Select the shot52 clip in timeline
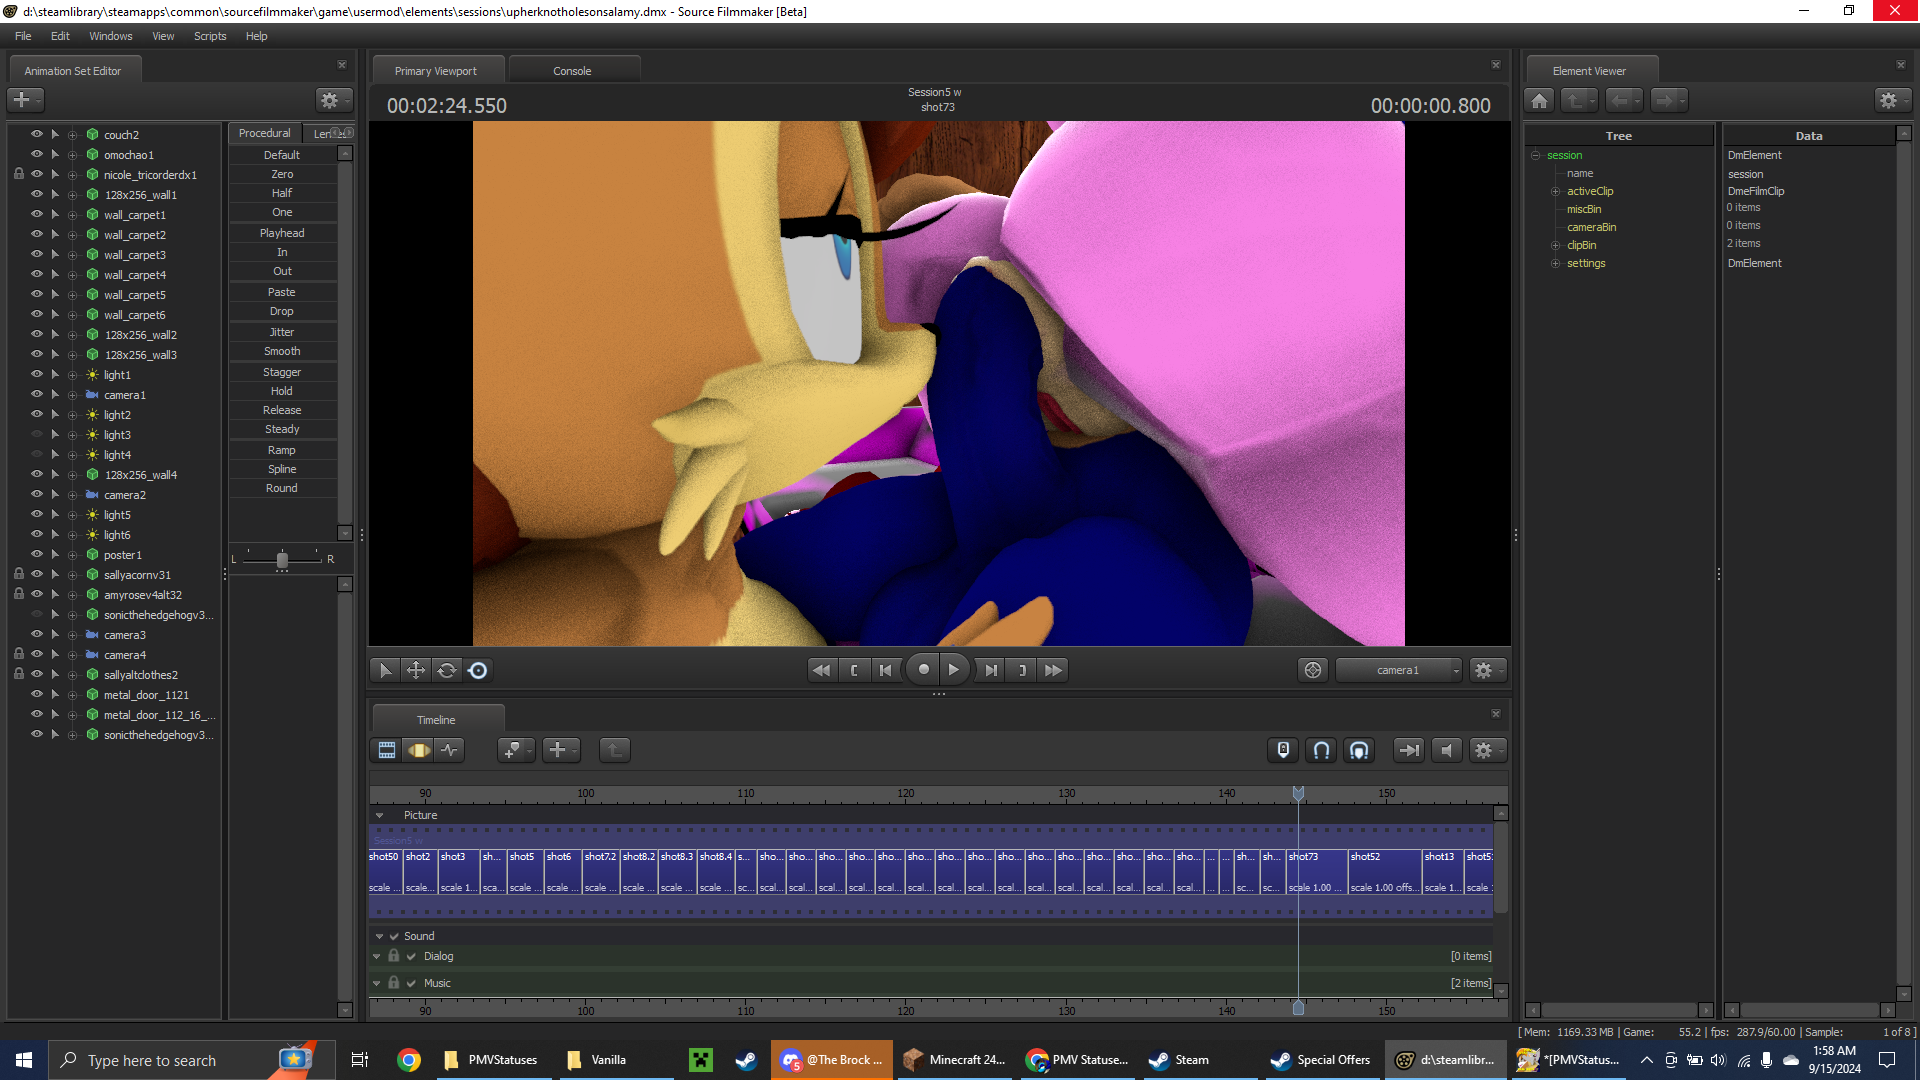The height and width of the screenshot is (1080, 1920). (x=1385, y=871)
